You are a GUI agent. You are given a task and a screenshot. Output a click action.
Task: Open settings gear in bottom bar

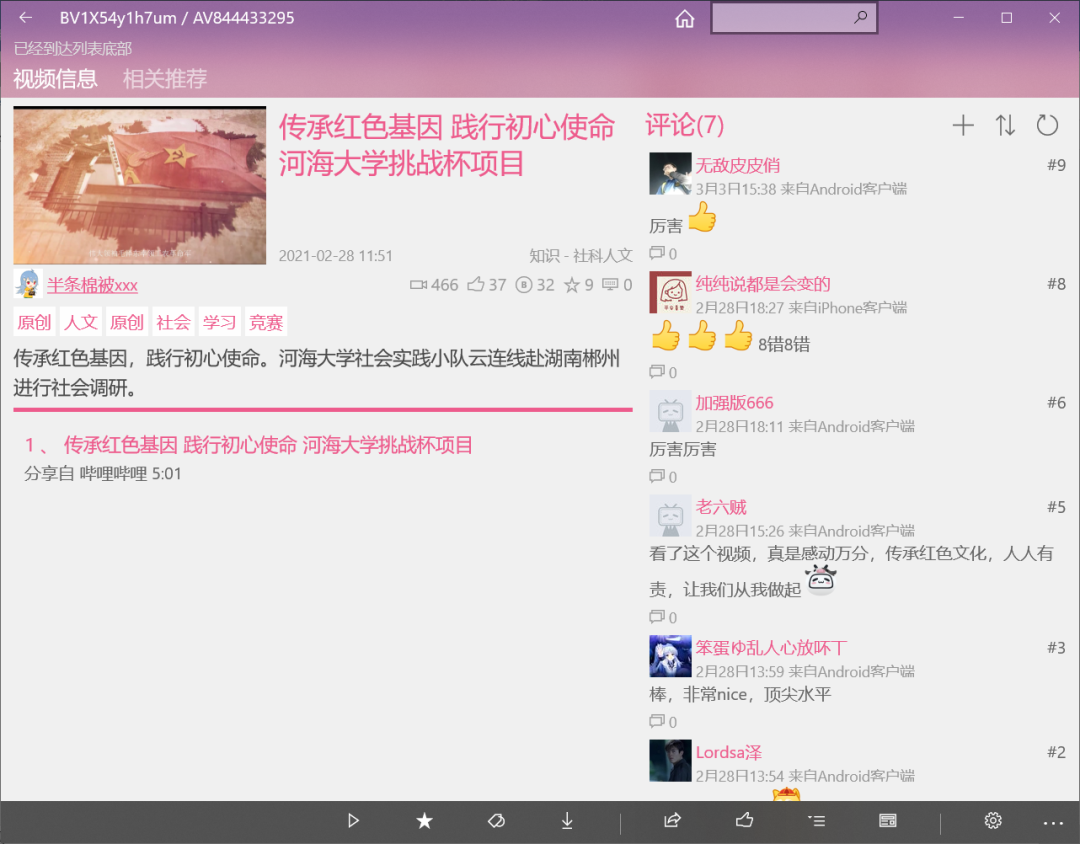pyautogui.click(x=992, y=821)
